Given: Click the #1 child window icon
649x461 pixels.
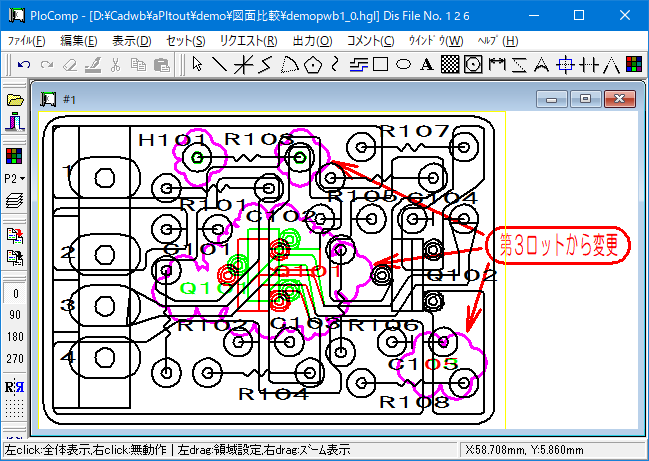Looking at the screenshot, I should 48,99.
